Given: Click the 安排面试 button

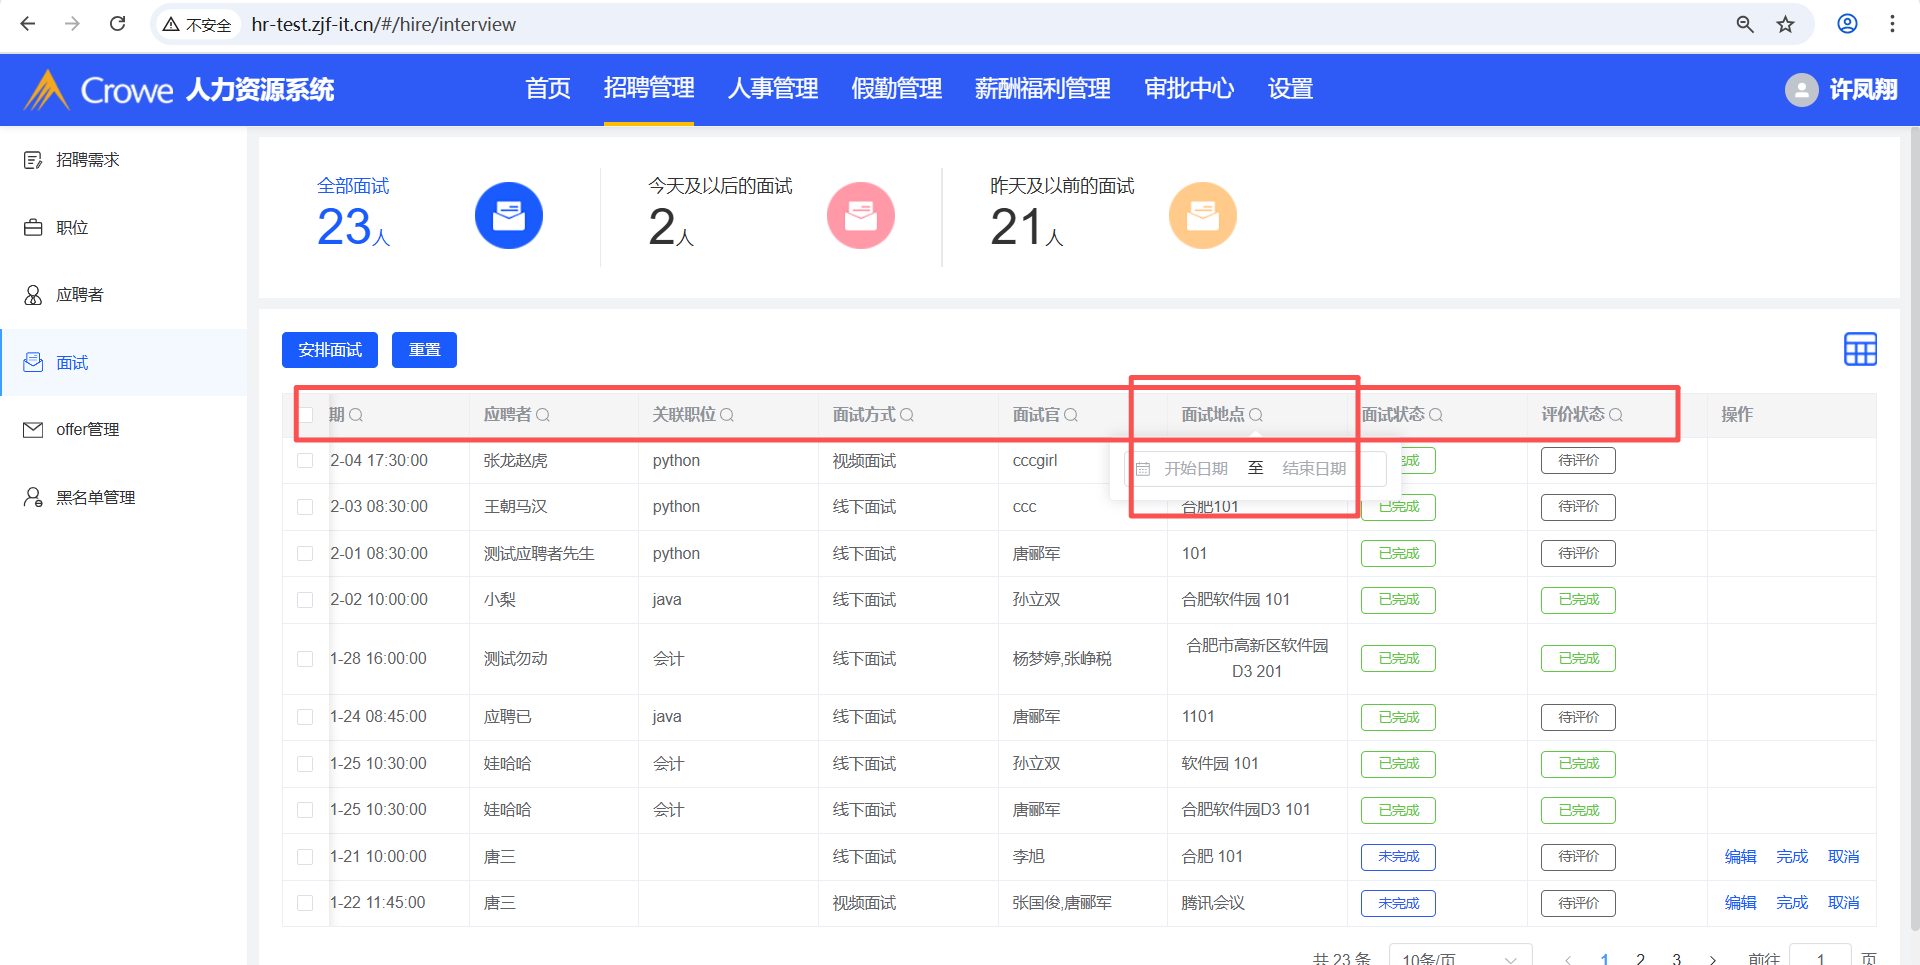Looking at the screenshot, I should [x=330, y=350].
